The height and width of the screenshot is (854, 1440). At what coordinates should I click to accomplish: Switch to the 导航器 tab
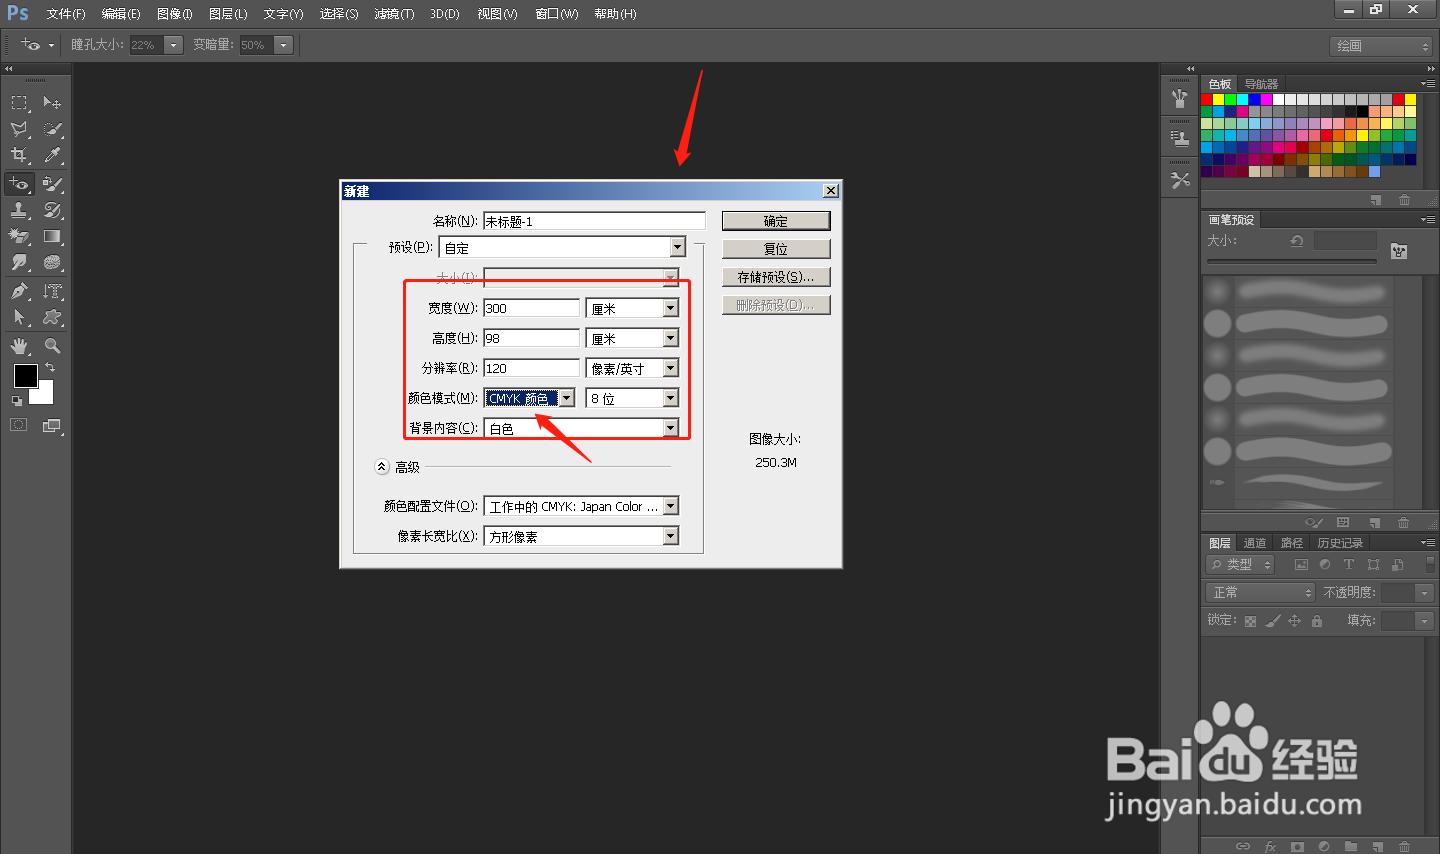click(x=1261, y=84)
